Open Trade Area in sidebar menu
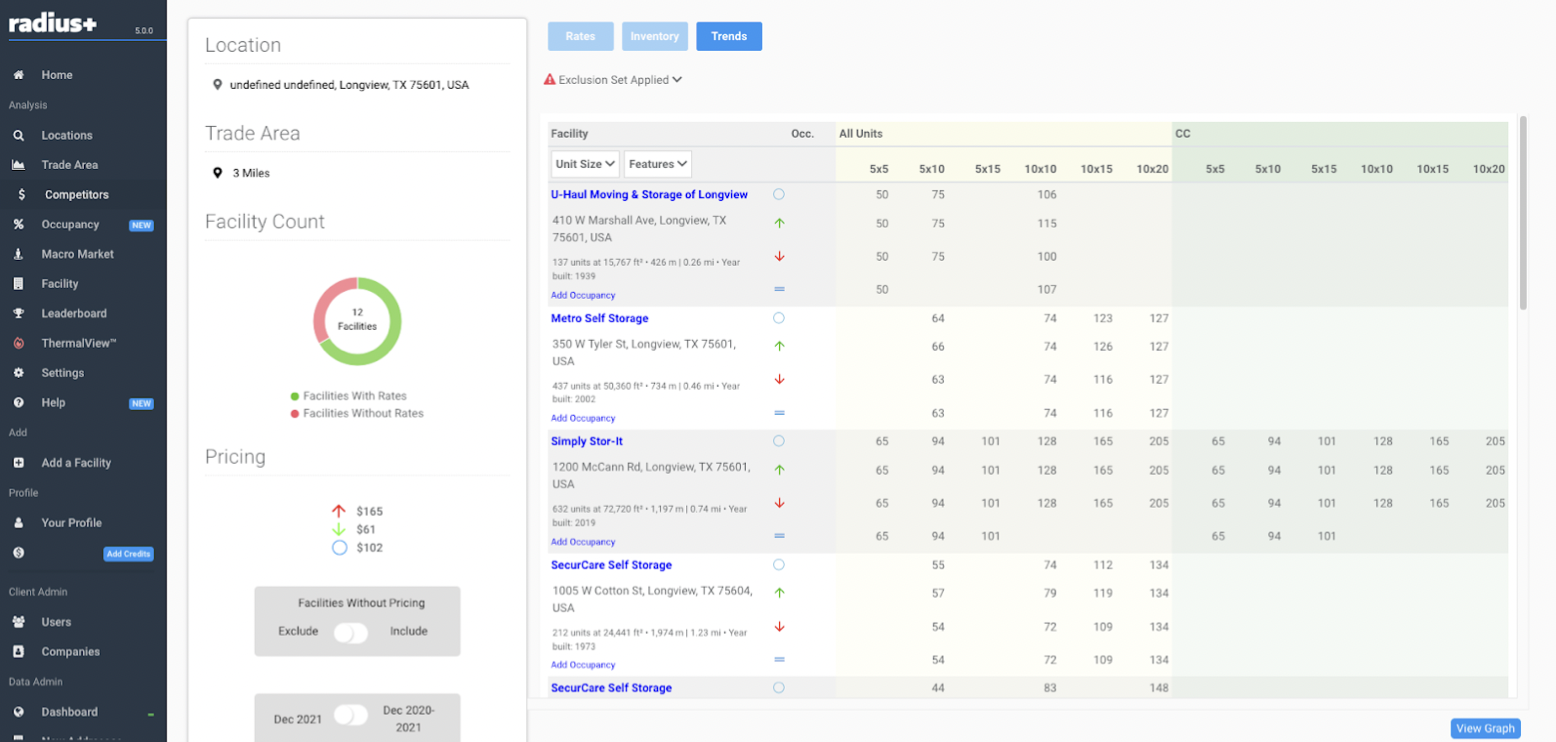Viewport: 1556px width, 742px height. point(70,165)
